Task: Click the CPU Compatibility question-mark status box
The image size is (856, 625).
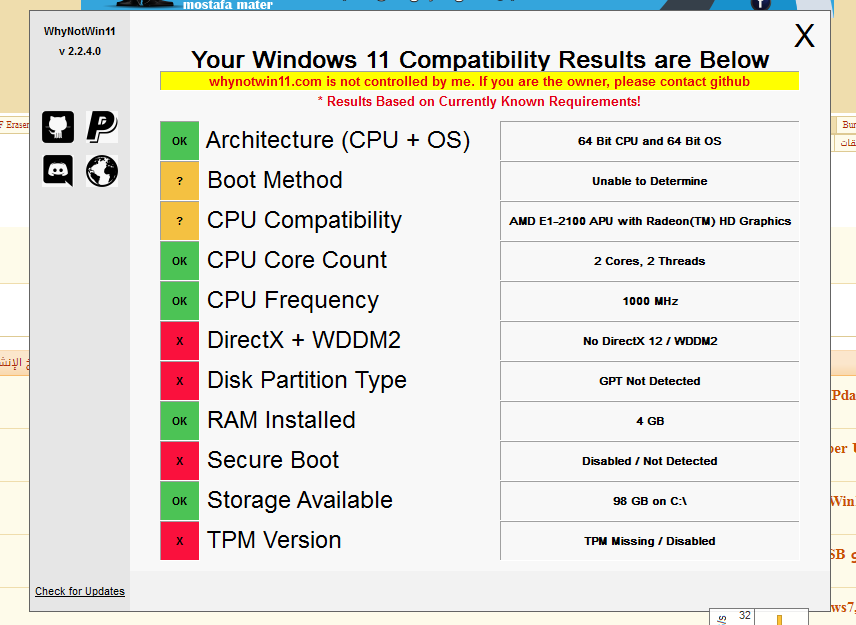Action: point(180,221)
